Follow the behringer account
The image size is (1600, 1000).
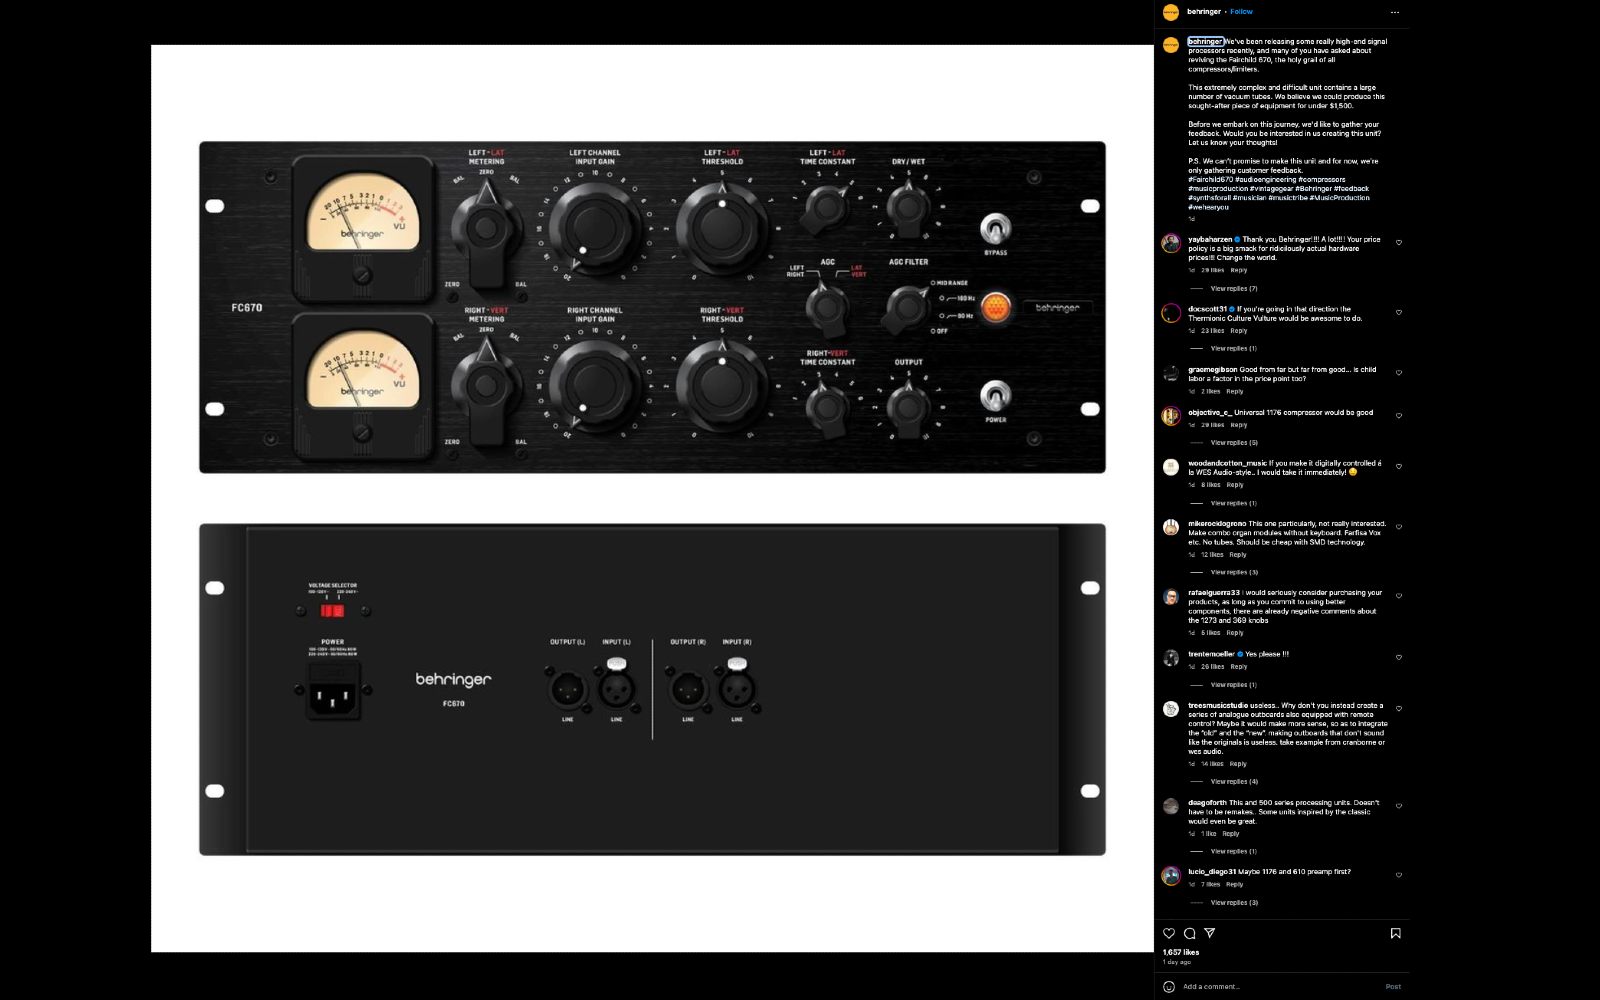1241,12
